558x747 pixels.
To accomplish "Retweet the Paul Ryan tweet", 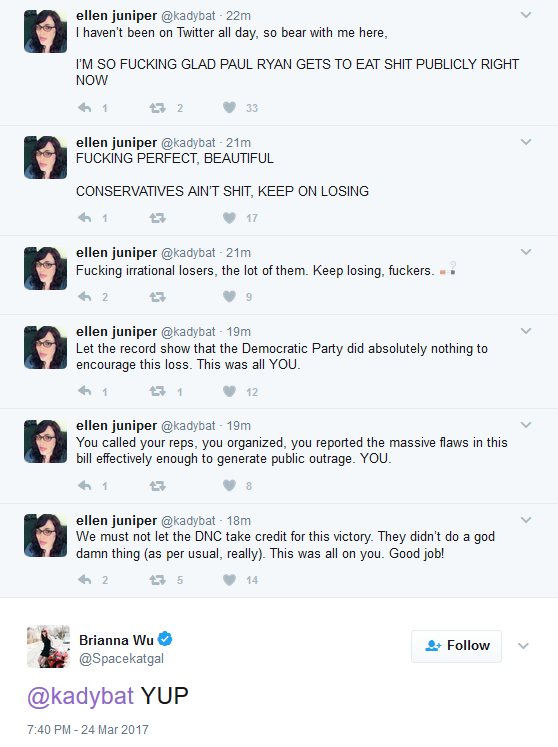I will [157, 108].
